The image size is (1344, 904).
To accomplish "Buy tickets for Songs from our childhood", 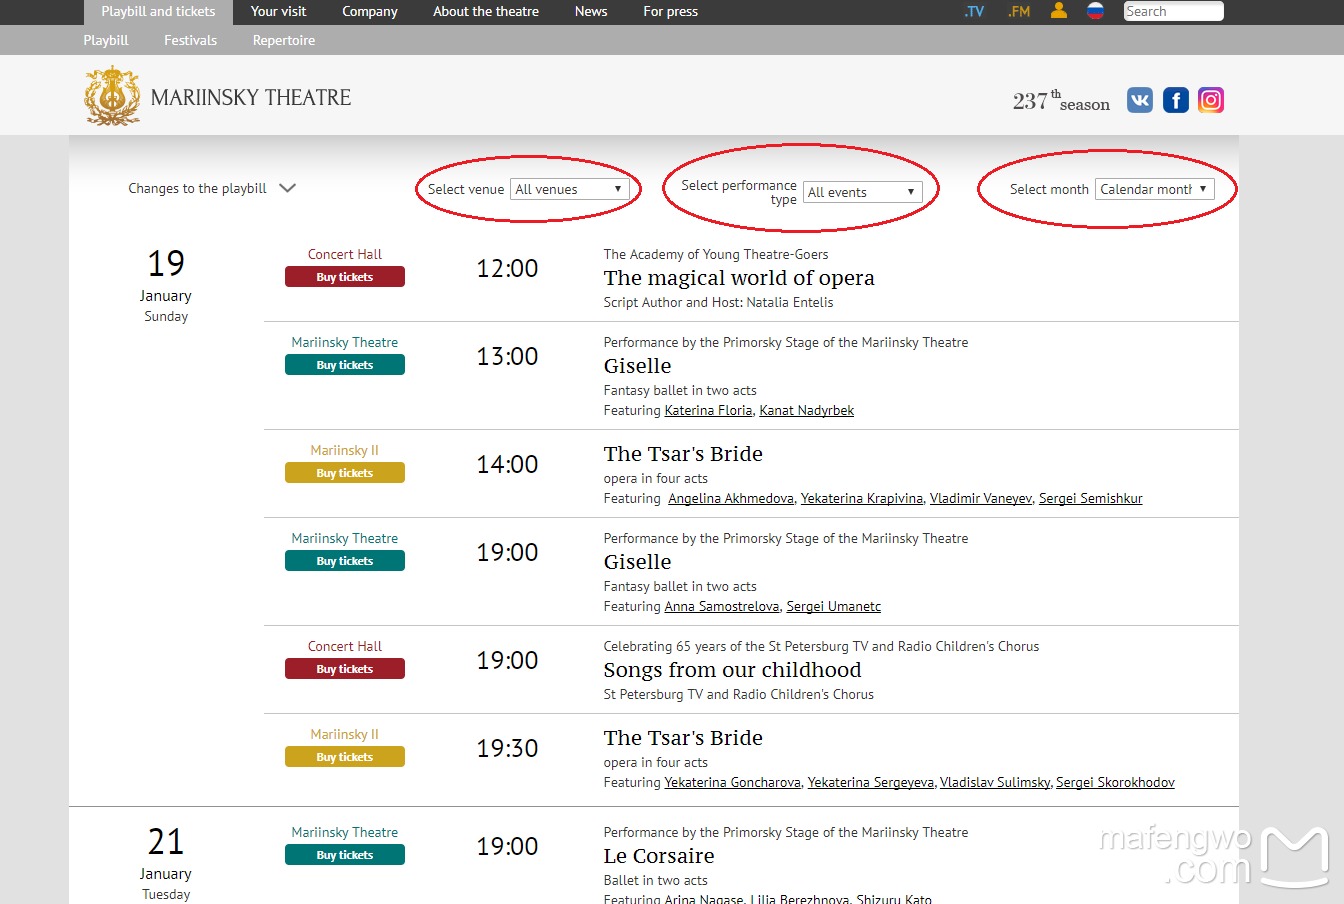I will point(345,669).
